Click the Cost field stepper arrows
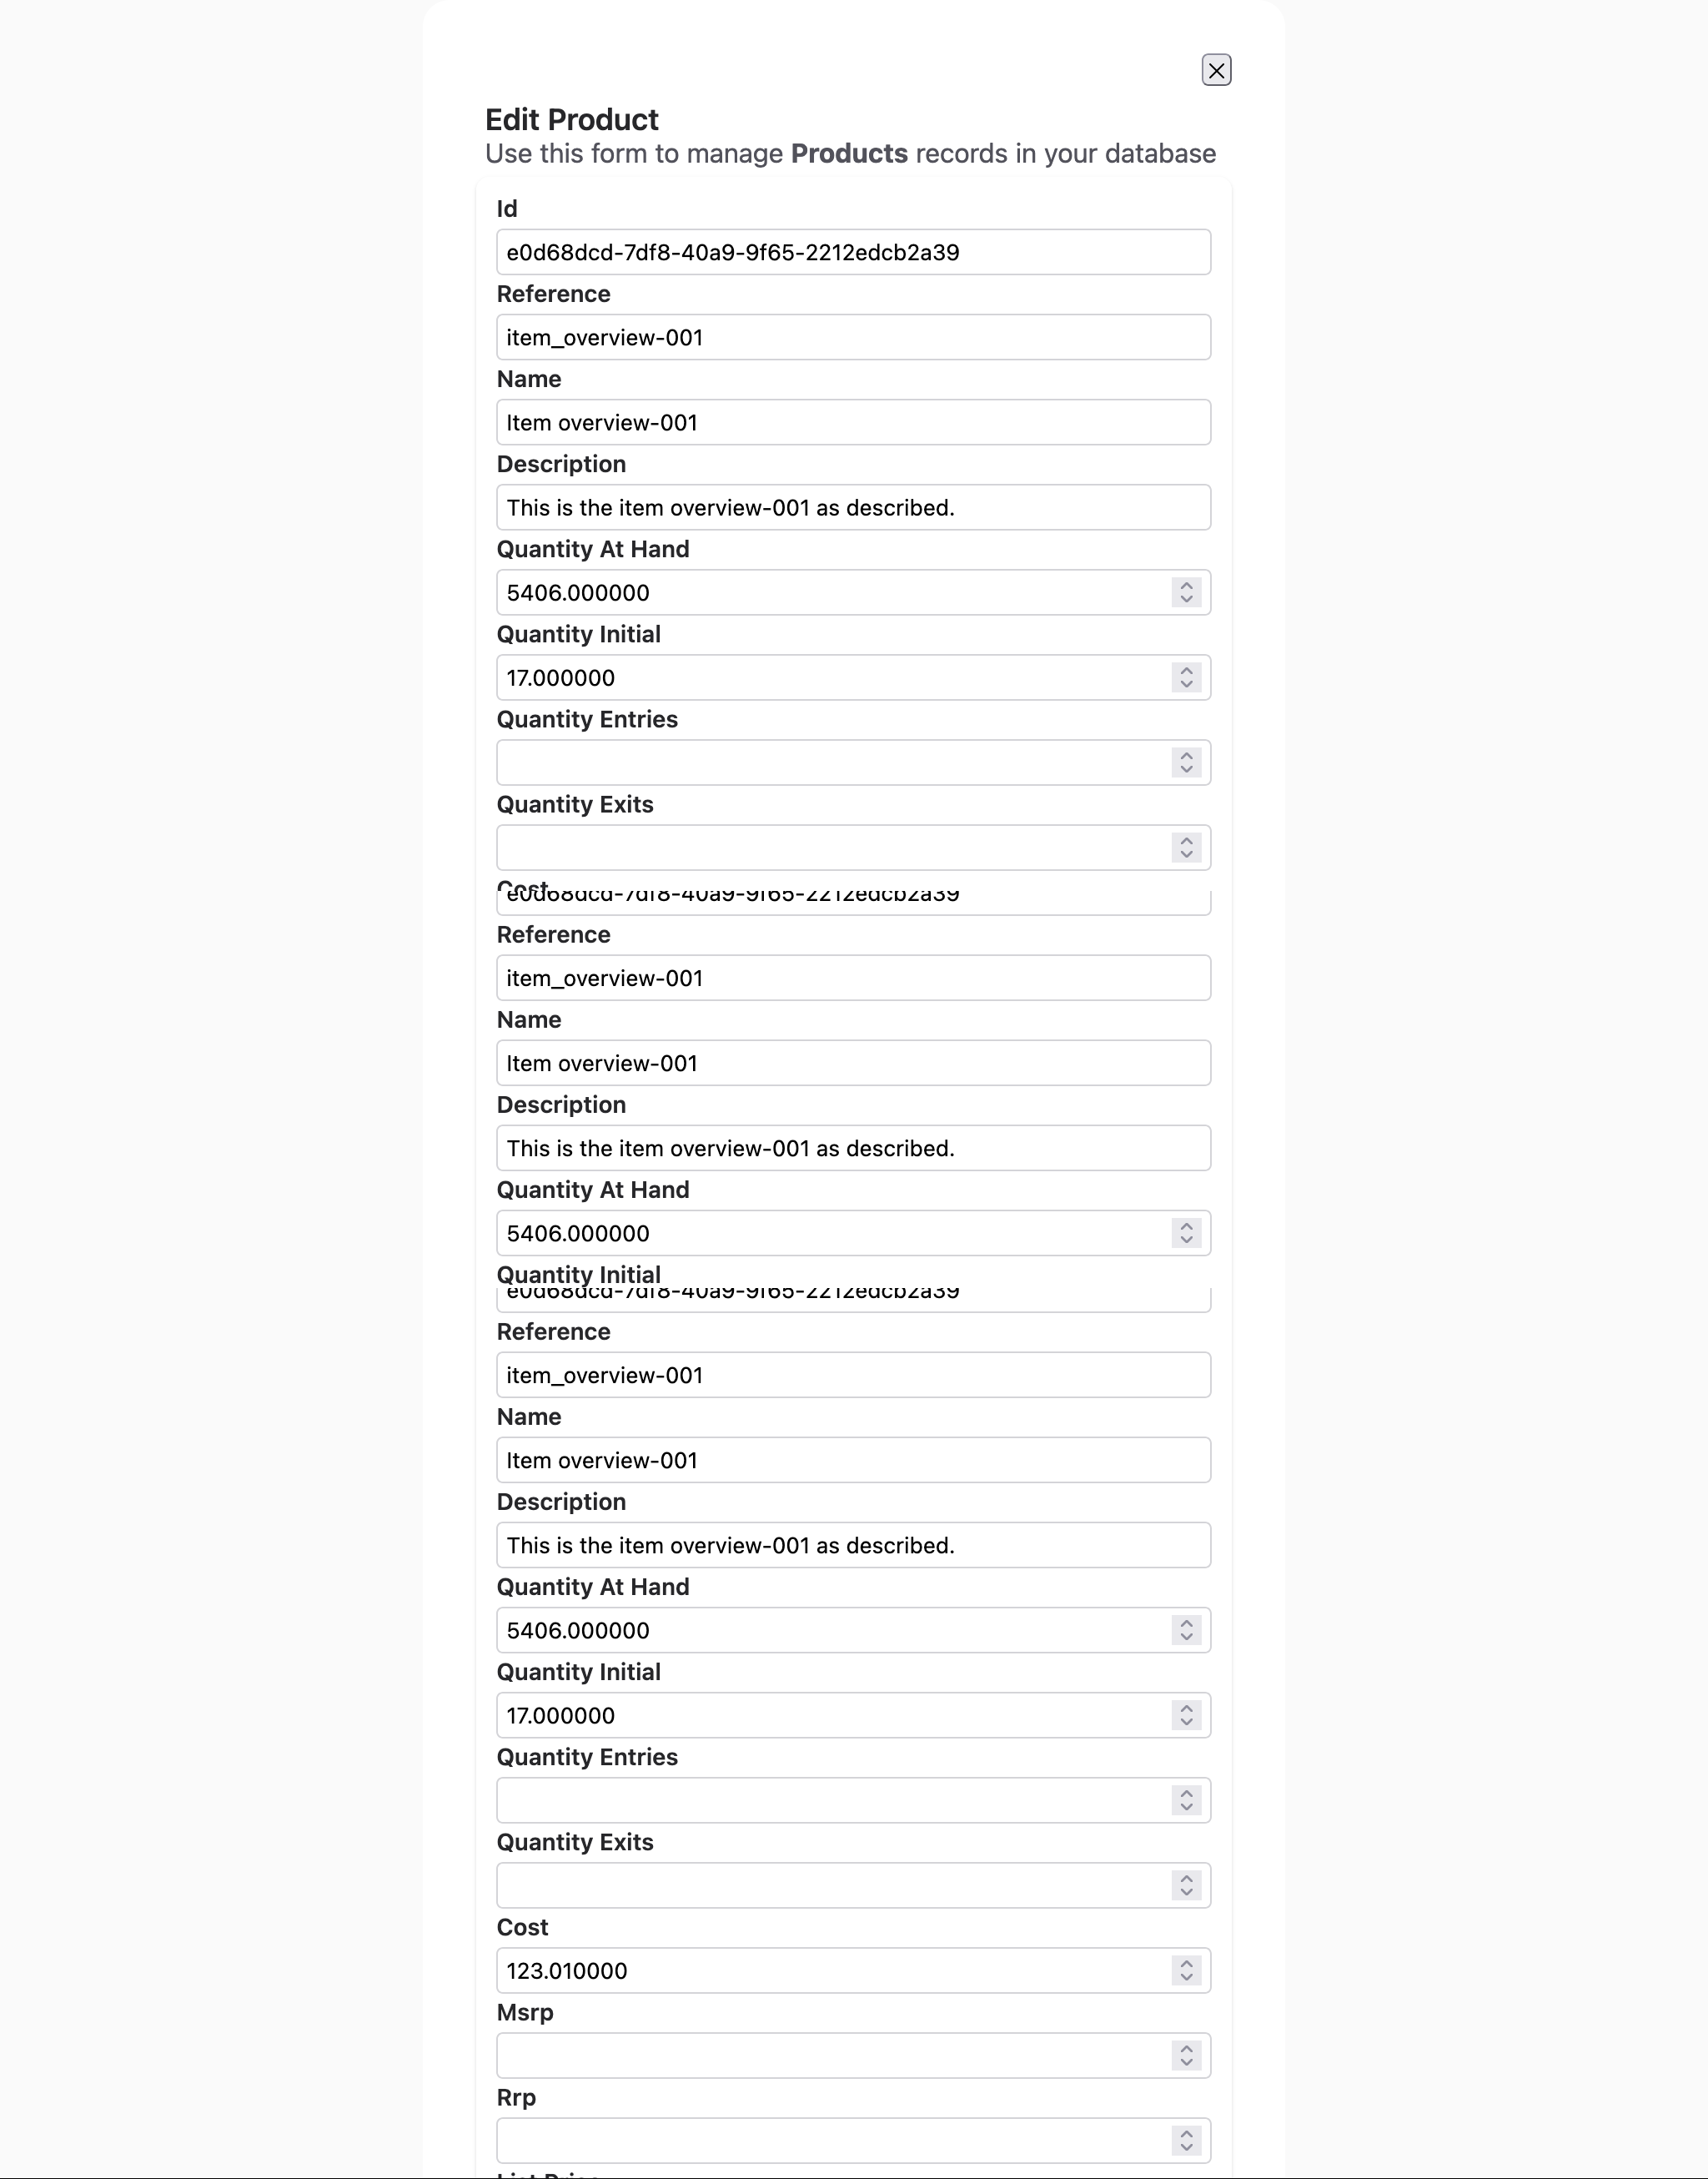This screenshot has height=2179, width=1708. tap(1186, 1970)
